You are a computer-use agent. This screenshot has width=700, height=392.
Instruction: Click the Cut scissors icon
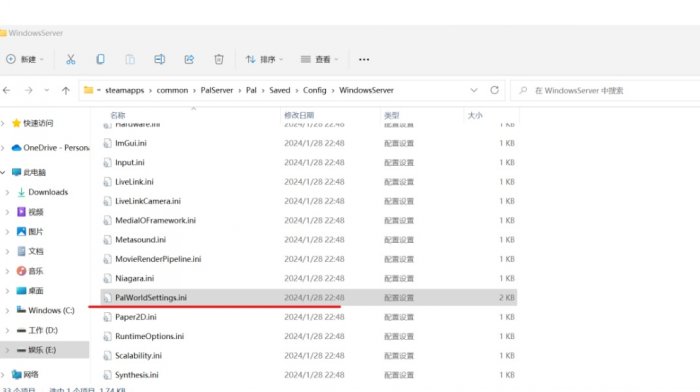pyautogui.click(x=71, y=59)
